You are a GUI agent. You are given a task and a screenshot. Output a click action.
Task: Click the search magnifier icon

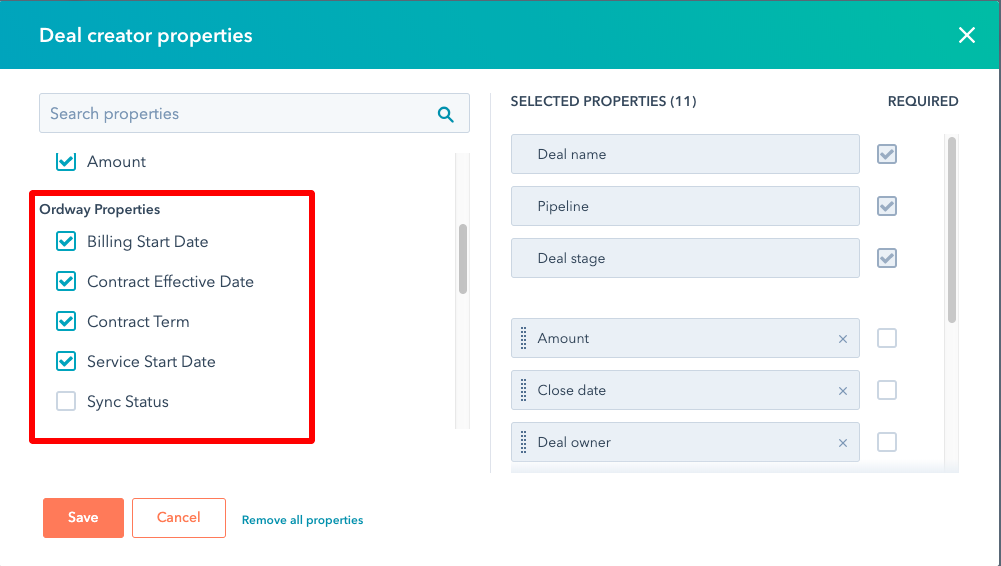tap(446, 114)
